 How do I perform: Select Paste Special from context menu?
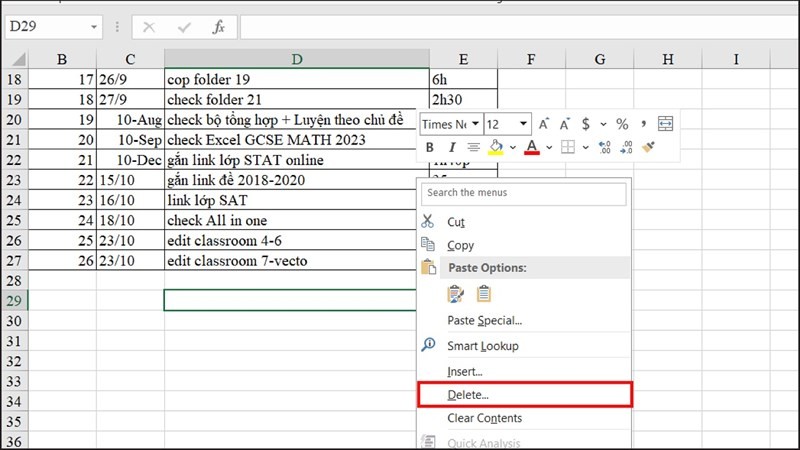tap(523, 320)
